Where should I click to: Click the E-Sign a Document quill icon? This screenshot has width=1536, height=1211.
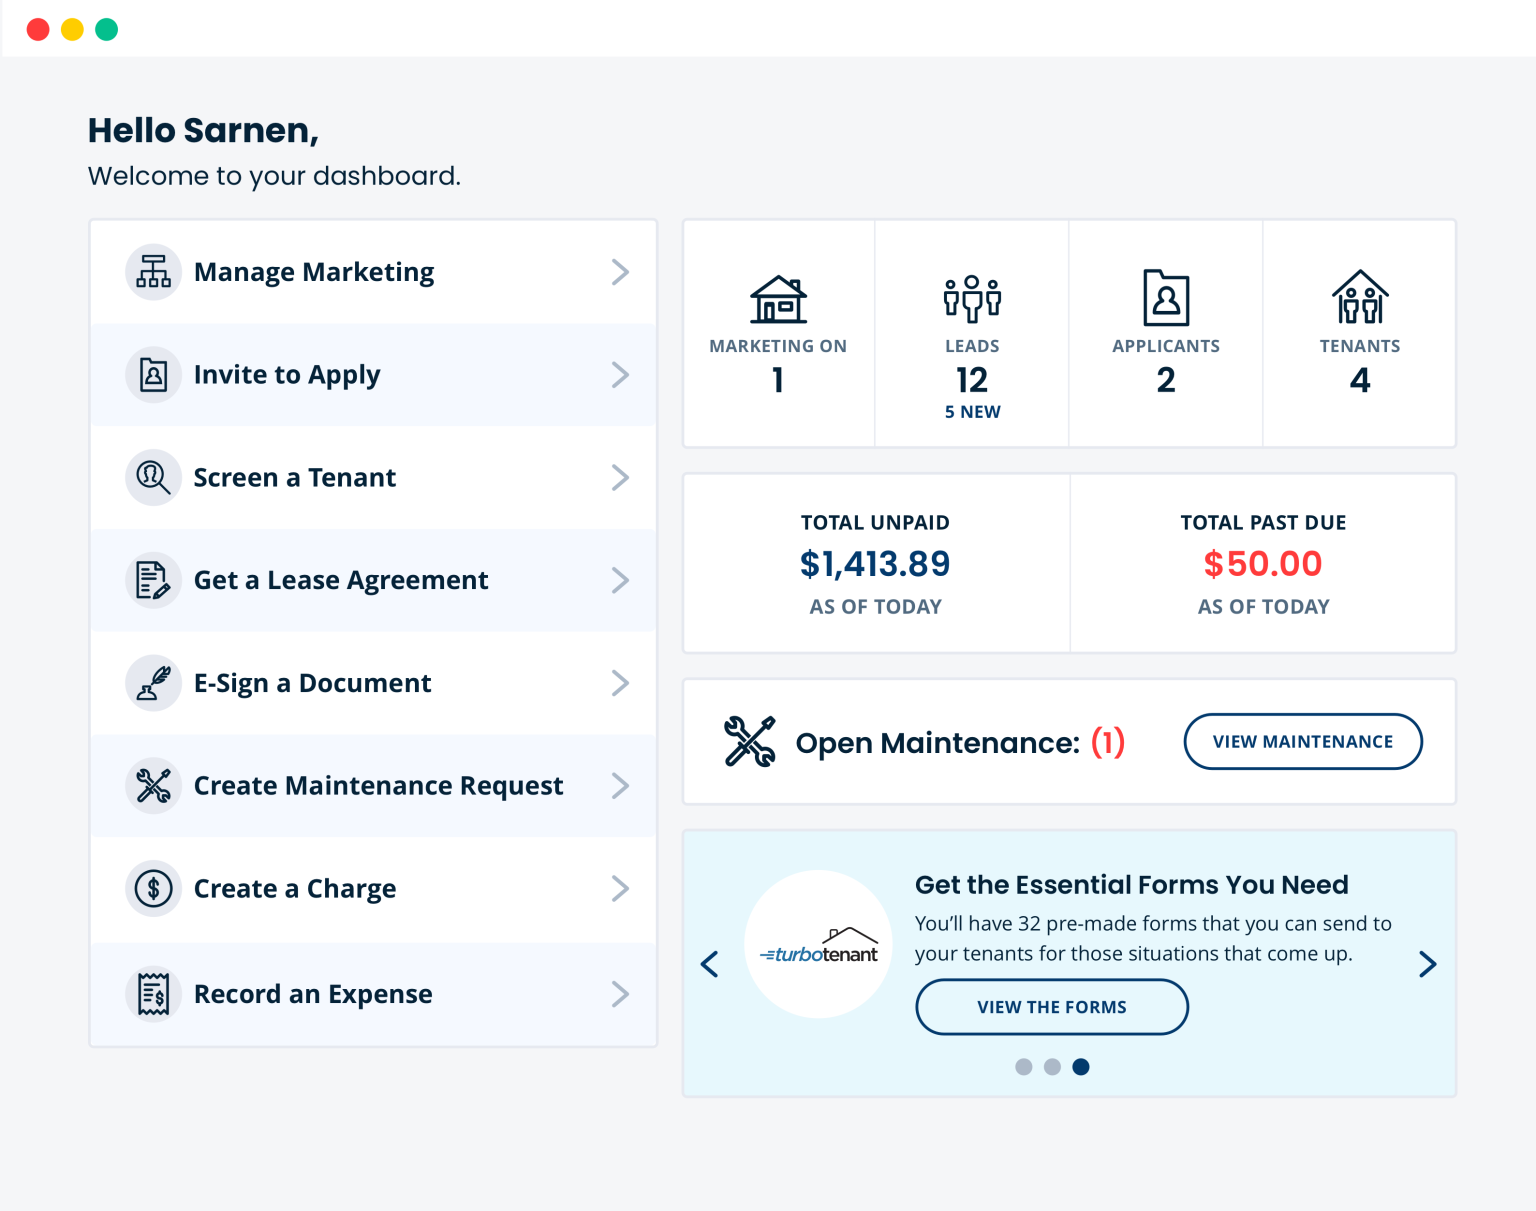(153, 683)
